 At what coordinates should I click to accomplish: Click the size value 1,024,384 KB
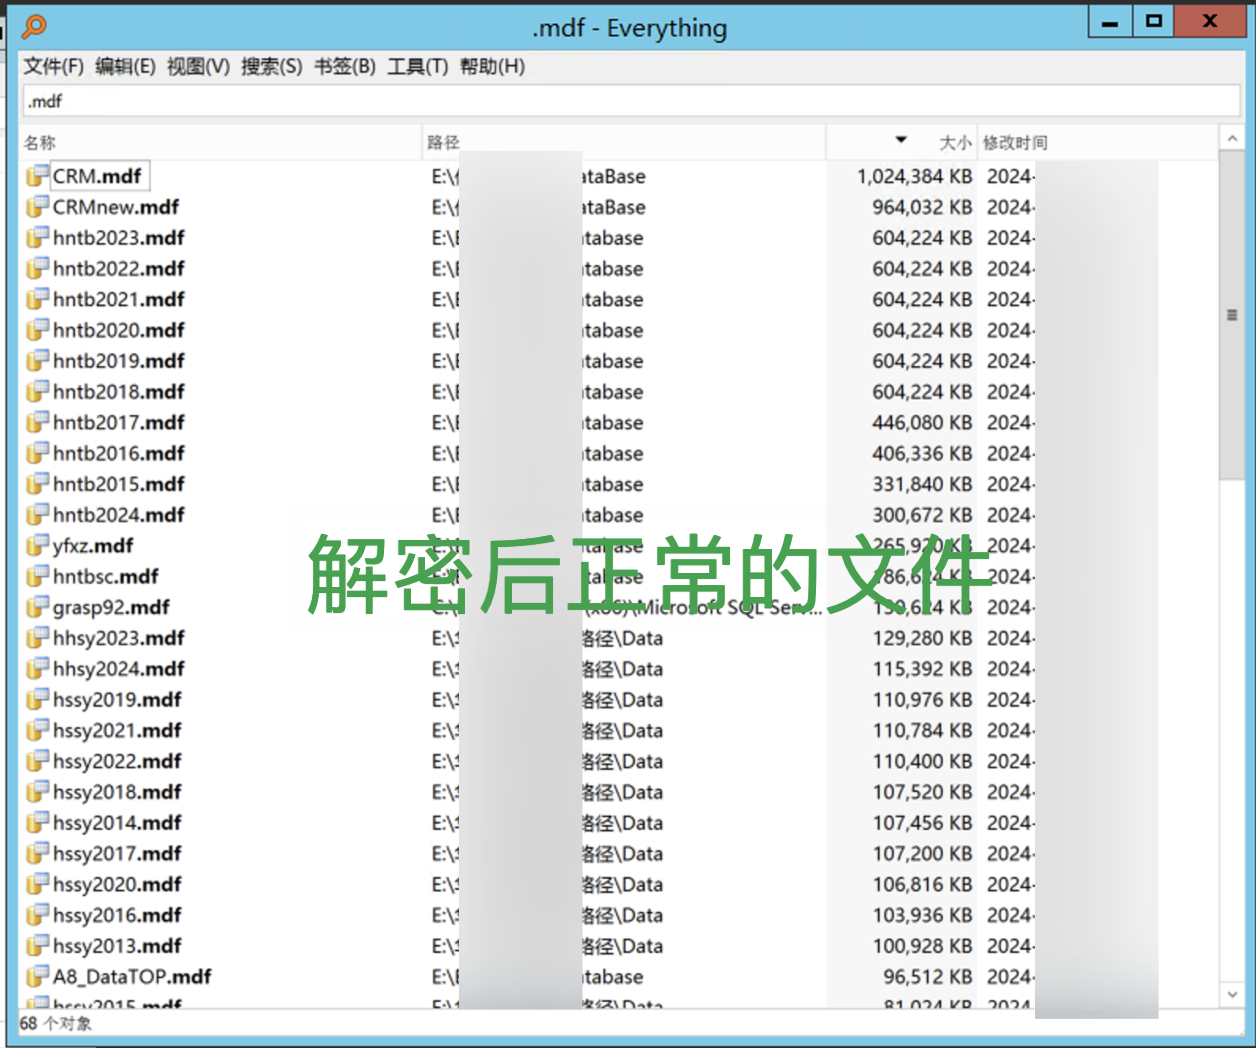point(914,177)
